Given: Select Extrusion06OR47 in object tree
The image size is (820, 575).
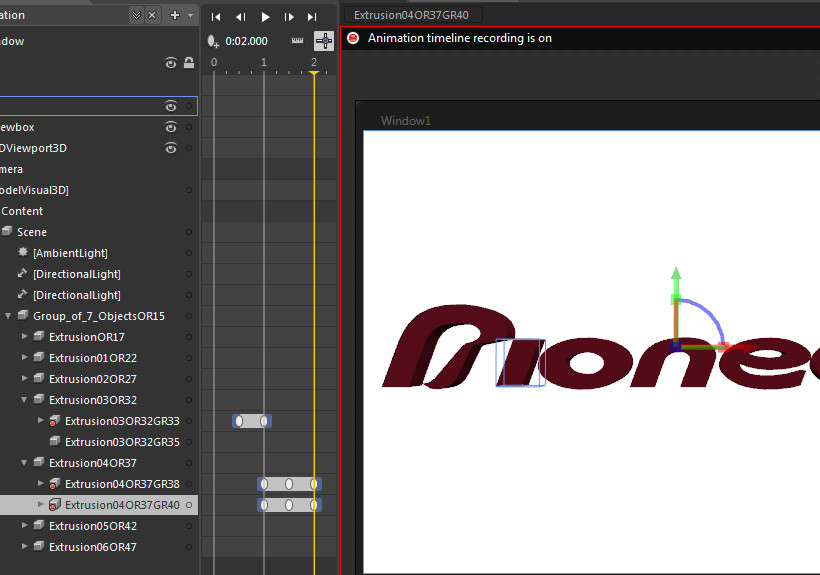Looking at the screenshot, I should (x=93, y=547).
